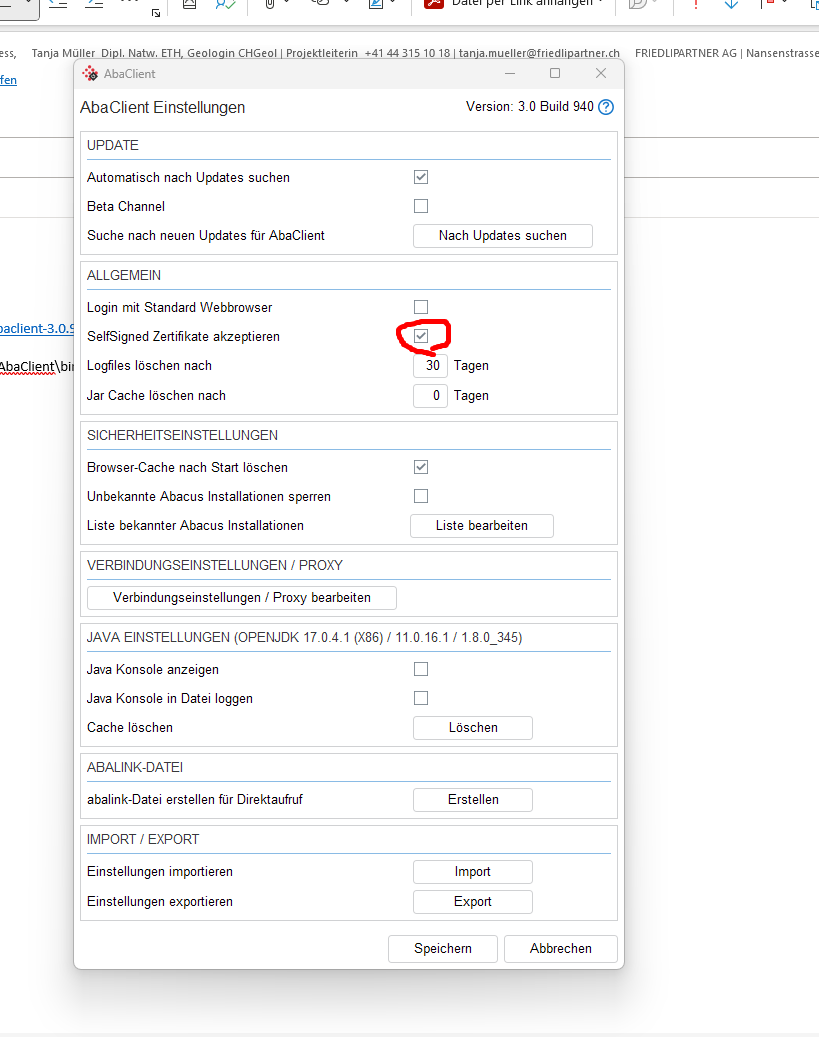Click 'Version: 3.0 Build 940' text
The height and width of the screenshot is (1037, 819).
click(530, 106)
